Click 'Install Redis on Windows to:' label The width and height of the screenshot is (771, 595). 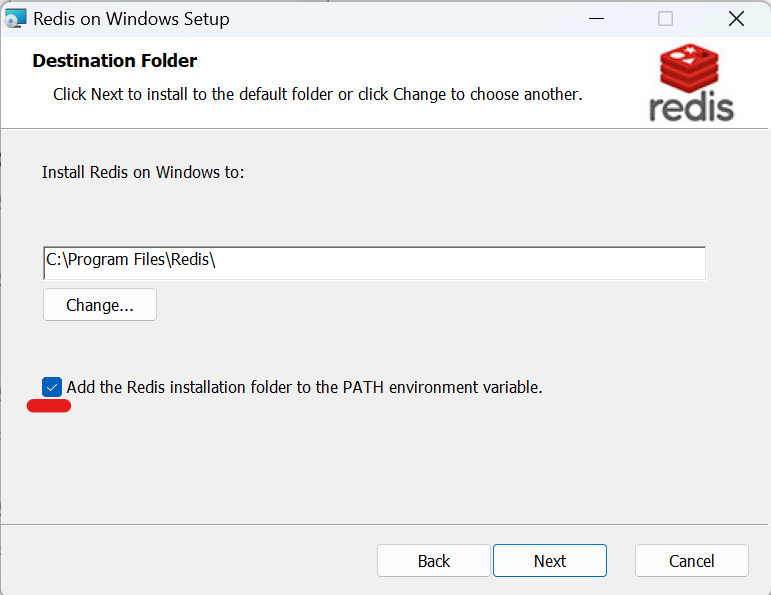pos(143,172)
